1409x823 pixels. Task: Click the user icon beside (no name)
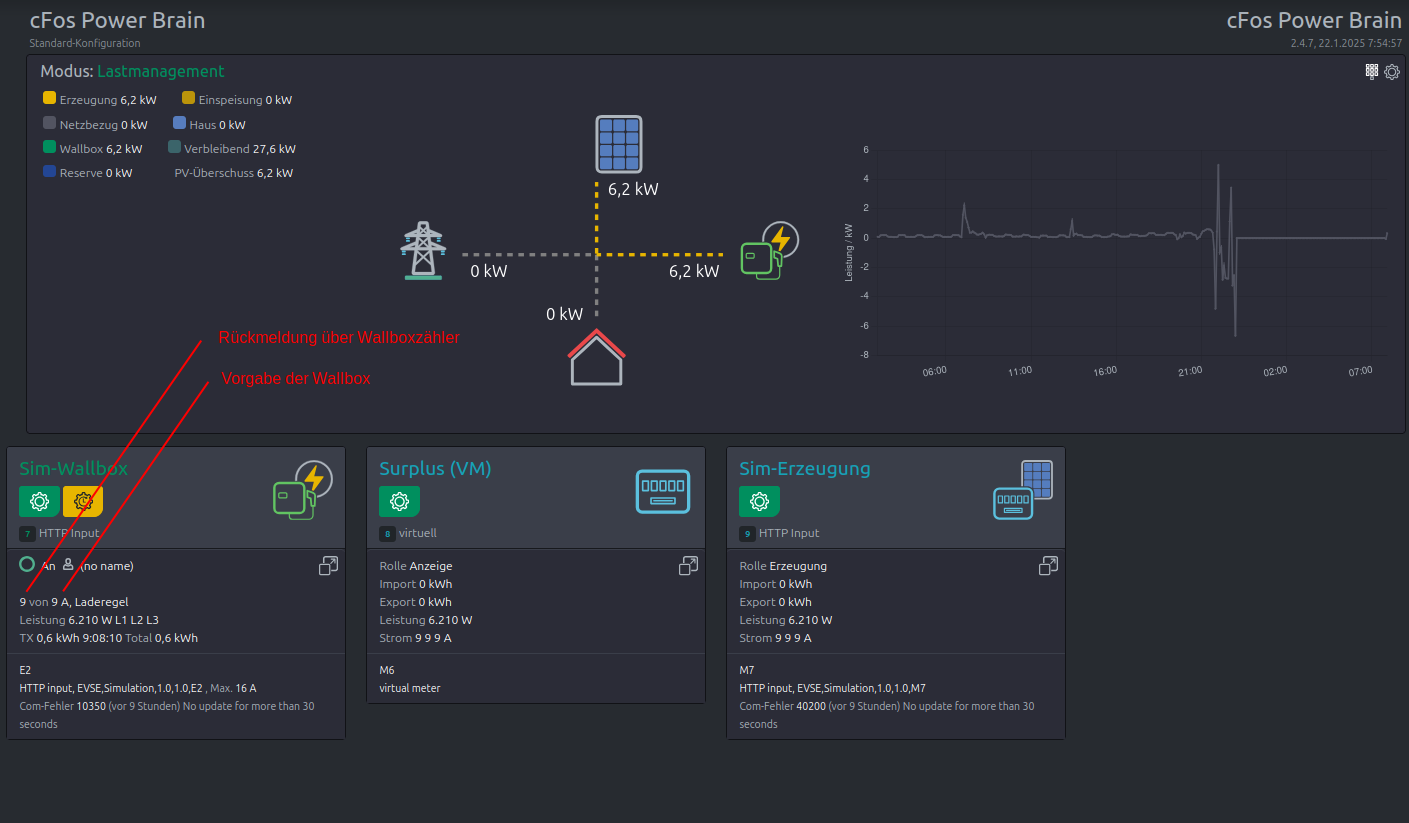[68, 564]
